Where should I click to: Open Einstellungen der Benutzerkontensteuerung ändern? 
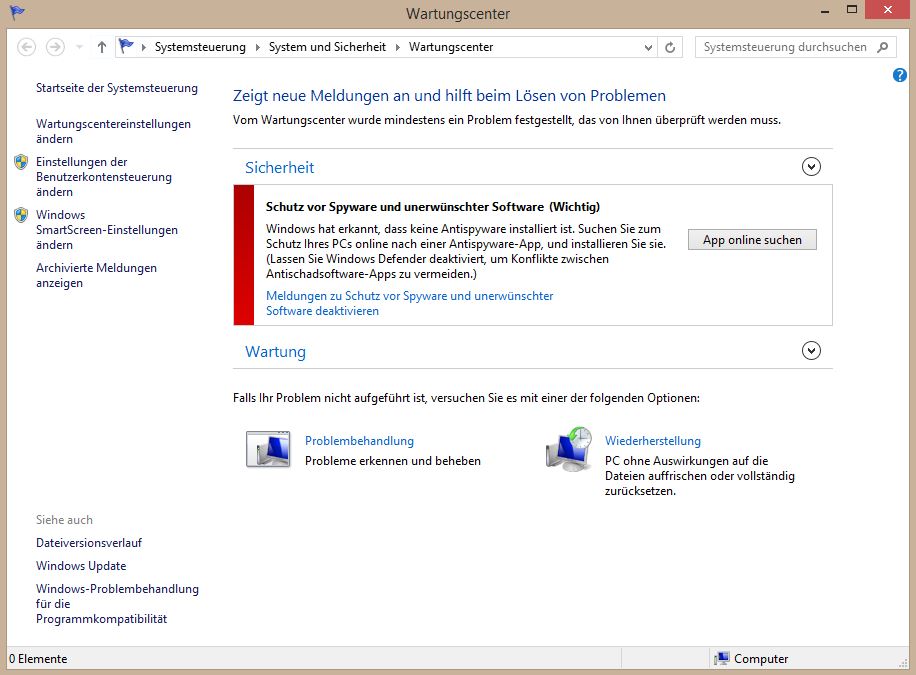[104, 176]
